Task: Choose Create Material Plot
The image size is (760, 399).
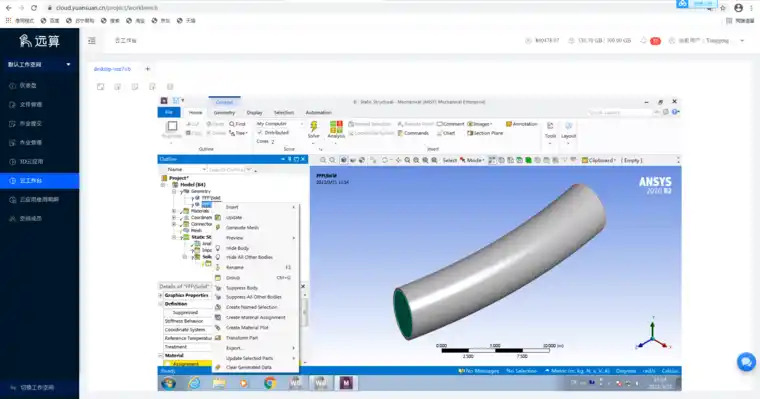Action: tap(256, 327)
